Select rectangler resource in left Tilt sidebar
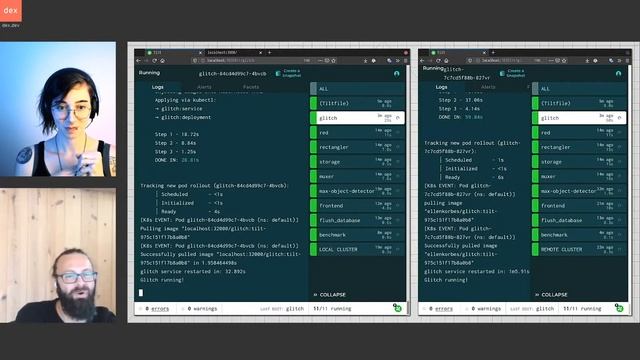 point(358,147)
